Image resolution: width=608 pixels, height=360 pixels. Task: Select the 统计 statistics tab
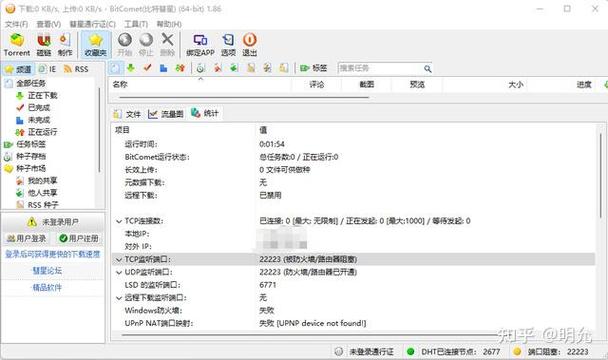point(205,113)
